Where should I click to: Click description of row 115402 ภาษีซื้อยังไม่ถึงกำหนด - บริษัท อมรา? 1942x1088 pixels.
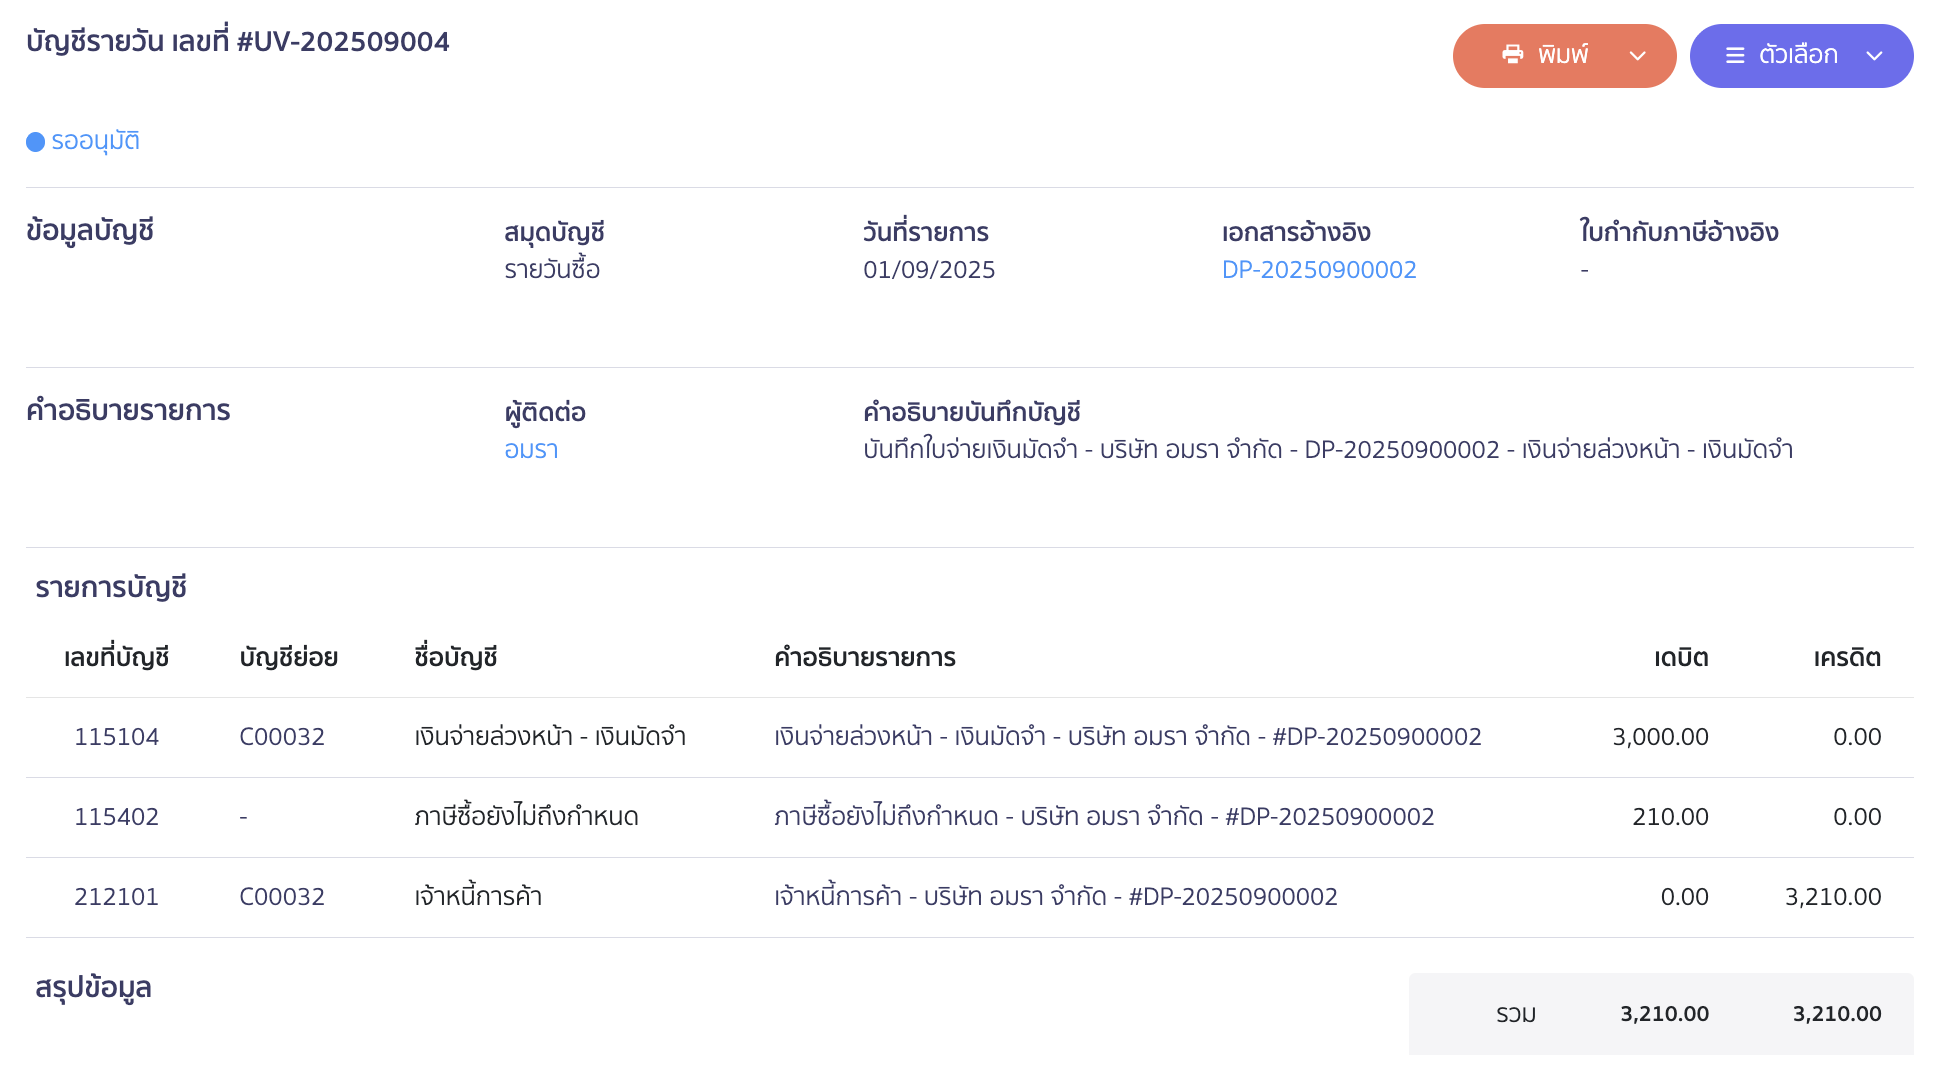(1104, 817)
